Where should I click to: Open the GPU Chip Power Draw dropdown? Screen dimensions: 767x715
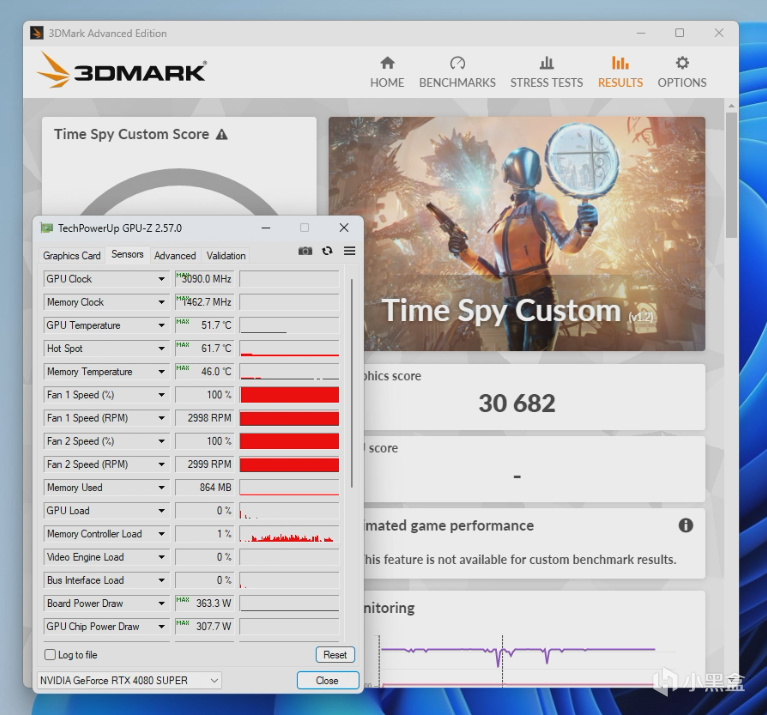(x=161, y=626)
